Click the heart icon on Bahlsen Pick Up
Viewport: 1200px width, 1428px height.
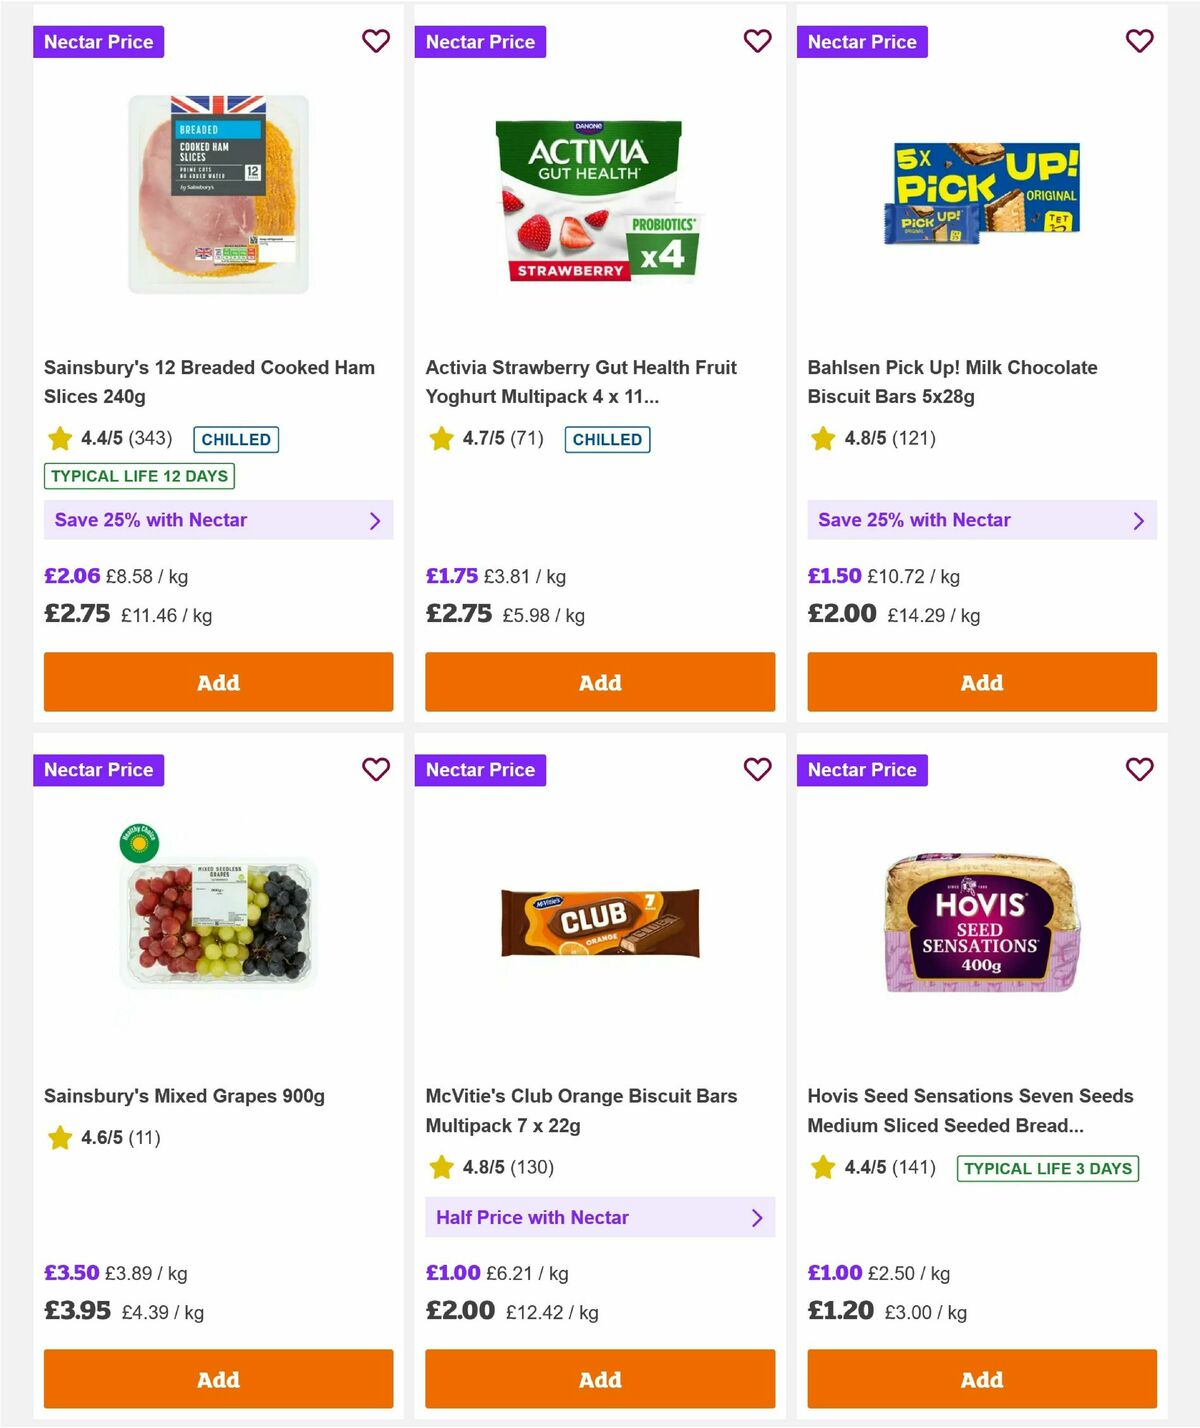(1139, 41)
